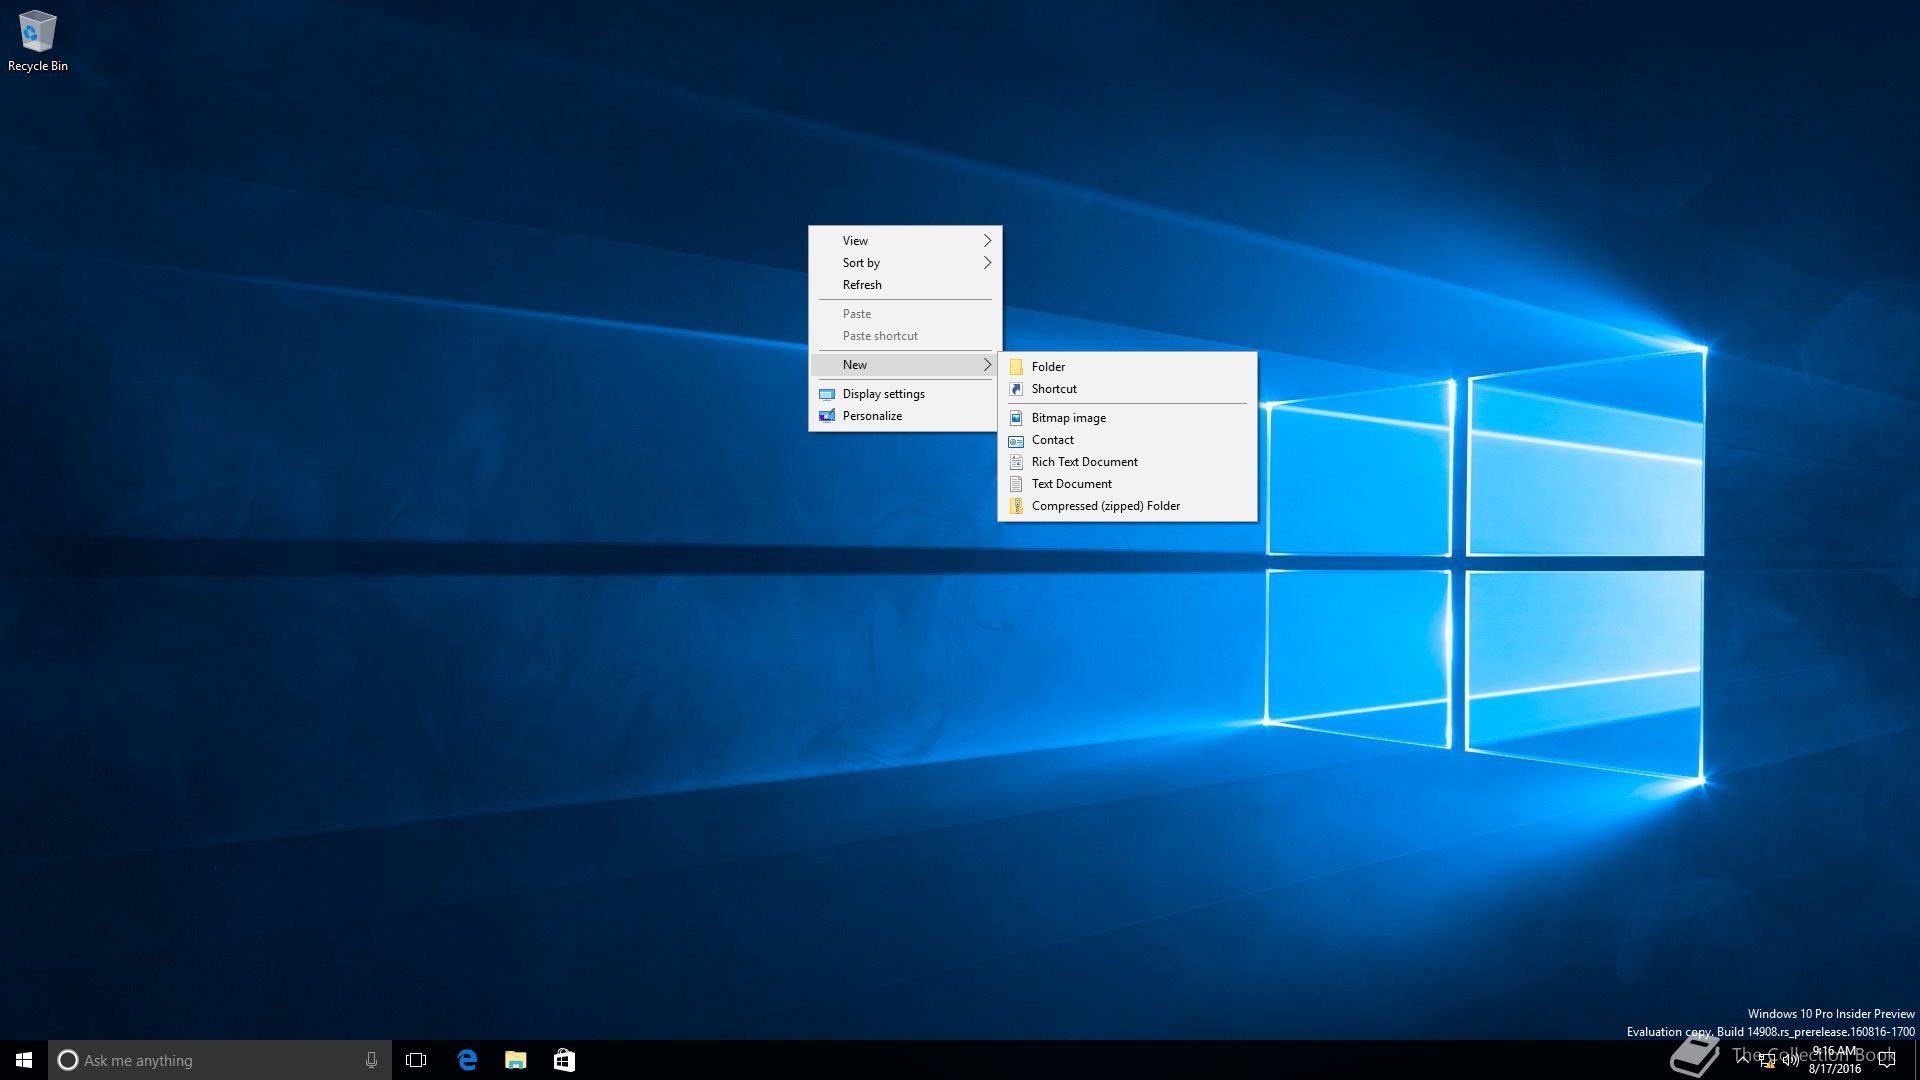The height and width of the screenshot is (1080, 1920).
Task: Create a new Contact
Action: coord(1127,440)
